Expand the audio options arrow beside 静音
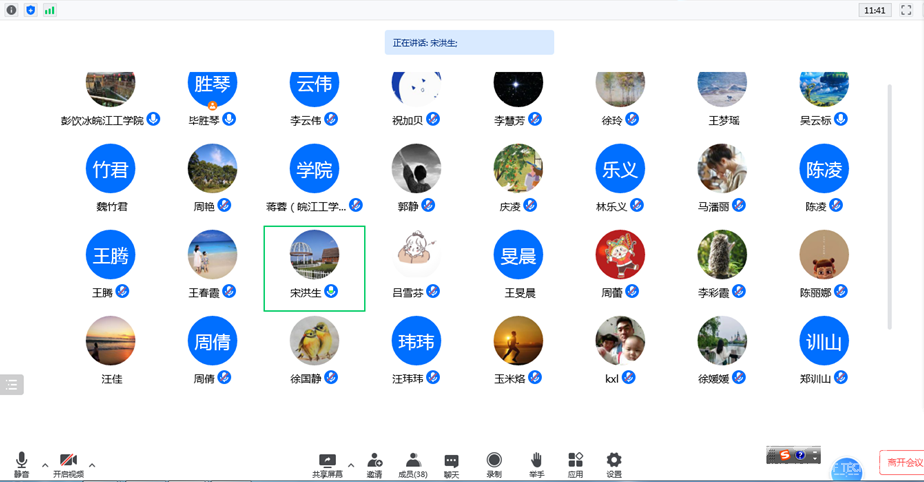Image resolution: width=924 pixels, height=482 pixels. coord(45,465)
